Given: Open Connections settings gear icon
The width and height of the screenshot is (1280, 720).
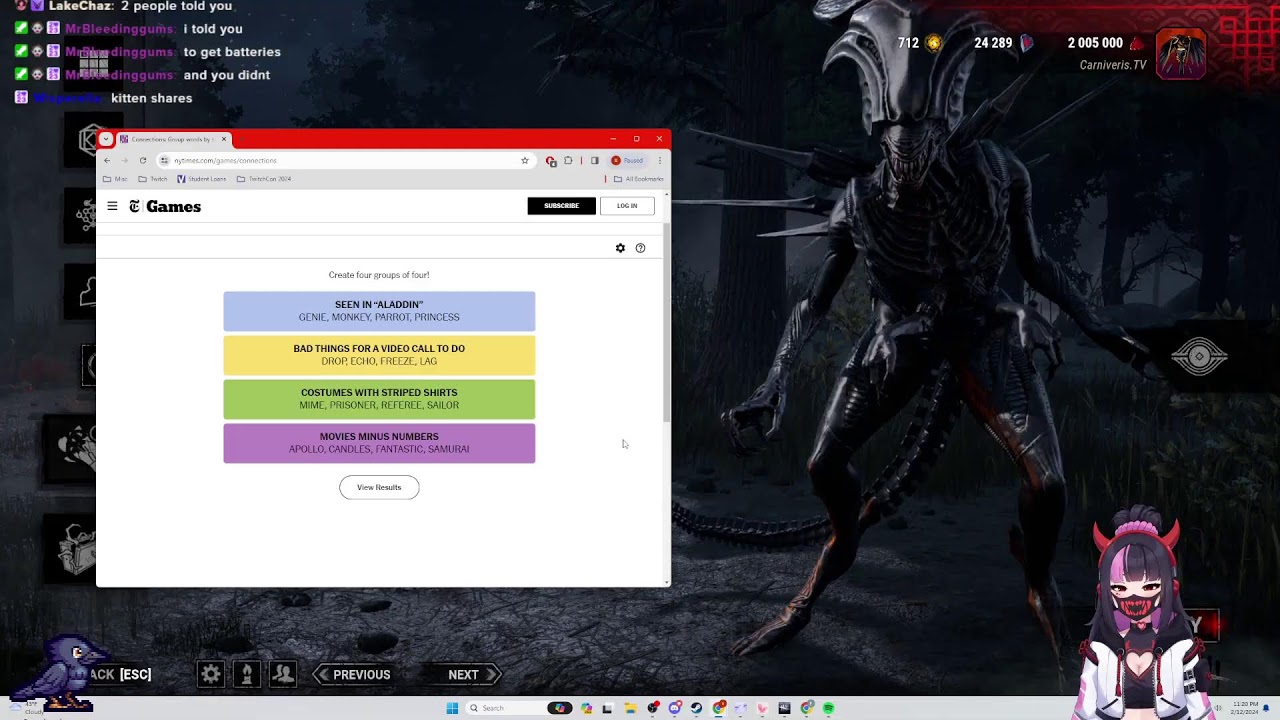Looking at the screenshot, I should pos(620,248).
